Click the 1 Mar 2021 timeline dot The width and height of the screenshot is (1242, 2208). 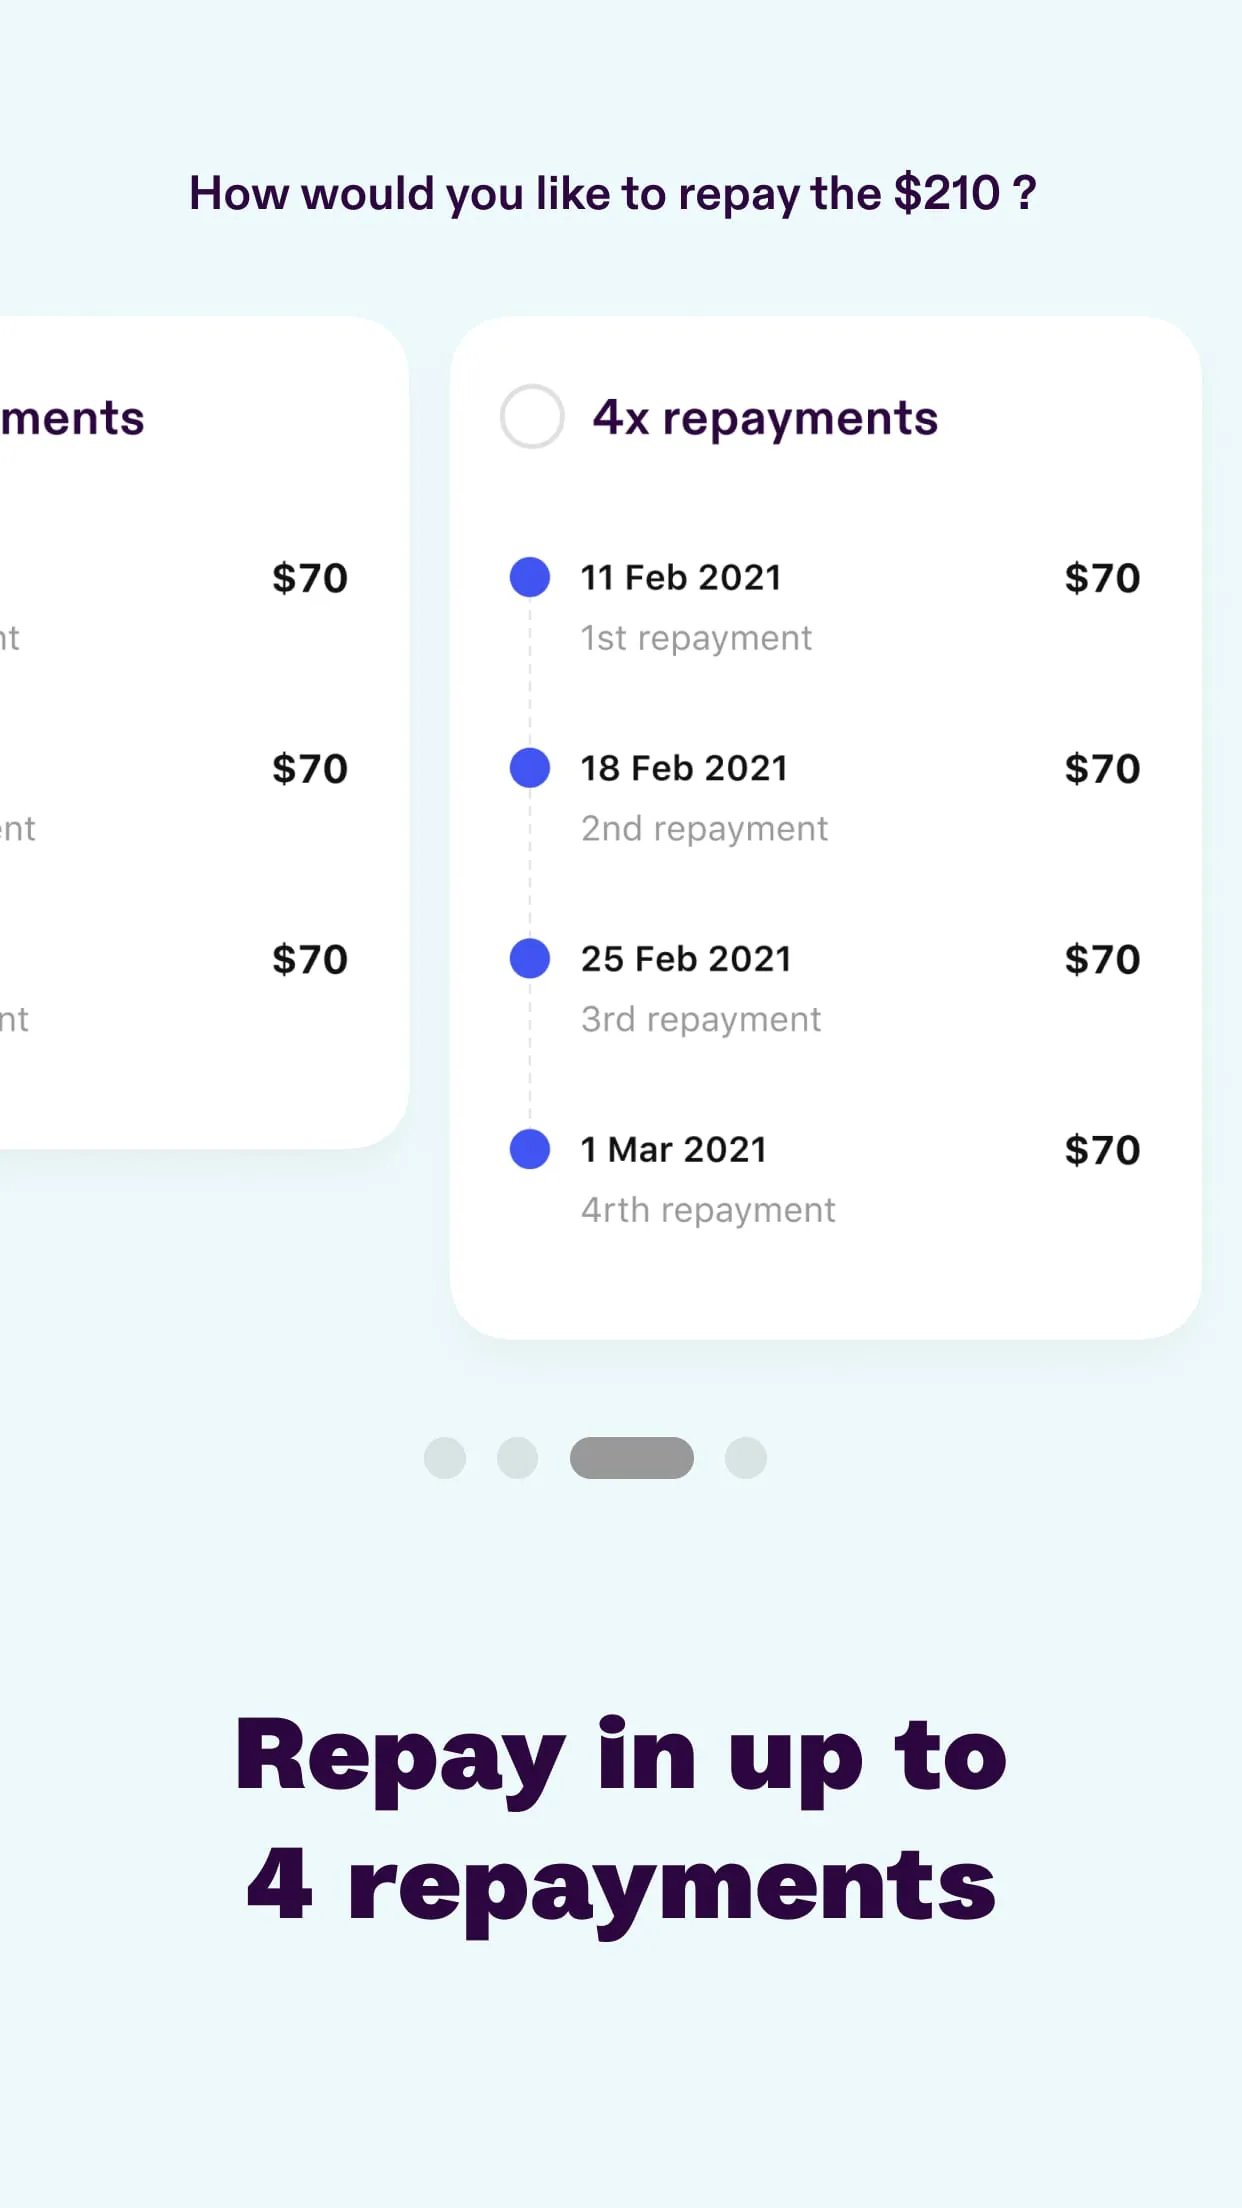coord(529,1149)
